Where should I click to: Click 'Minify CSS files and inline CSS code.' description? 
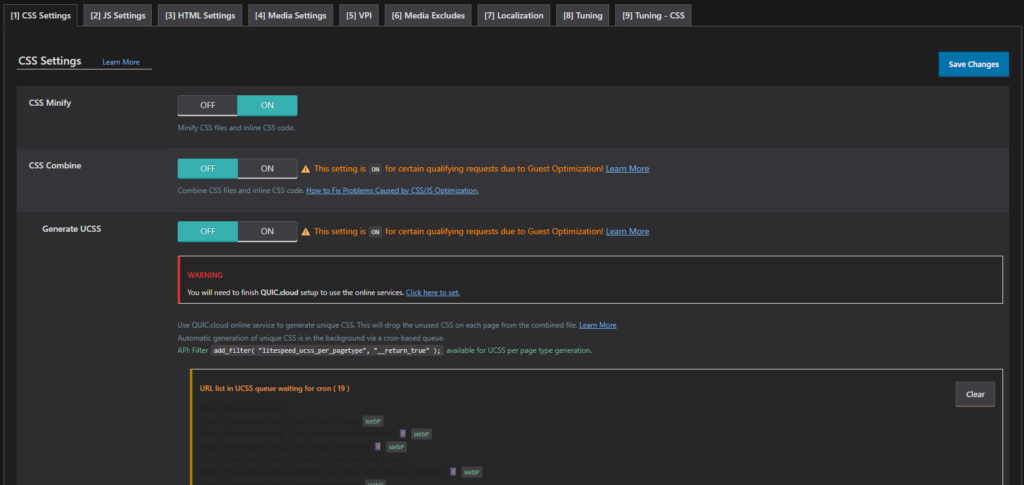[236, 128]
